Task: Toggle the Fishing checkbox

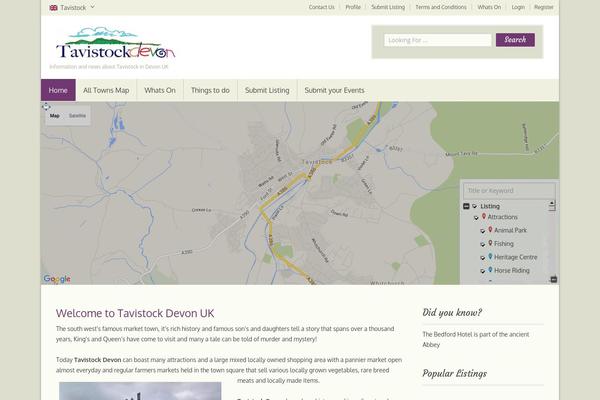Action: click(x=483, y=244)
